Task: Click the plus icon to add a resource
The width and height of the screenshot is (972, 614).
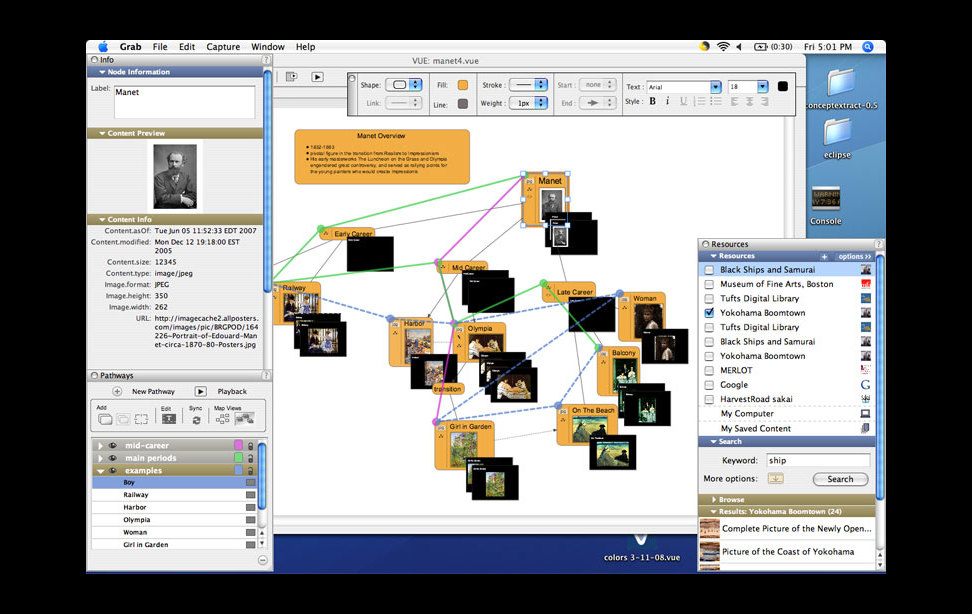Action: click(x=824, y=256)
